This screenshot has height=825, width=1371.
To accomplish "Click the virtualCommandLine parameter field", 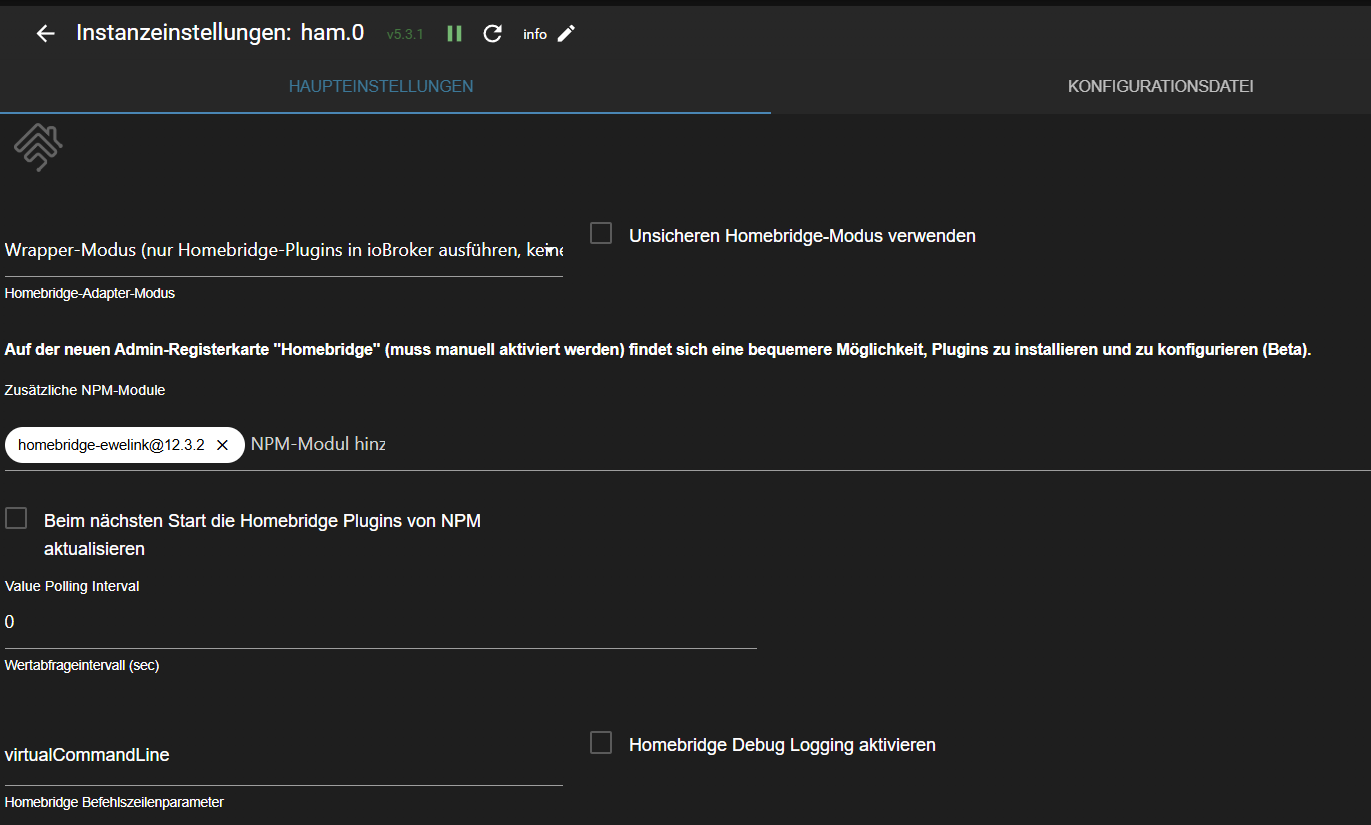I will click(283, 756).
